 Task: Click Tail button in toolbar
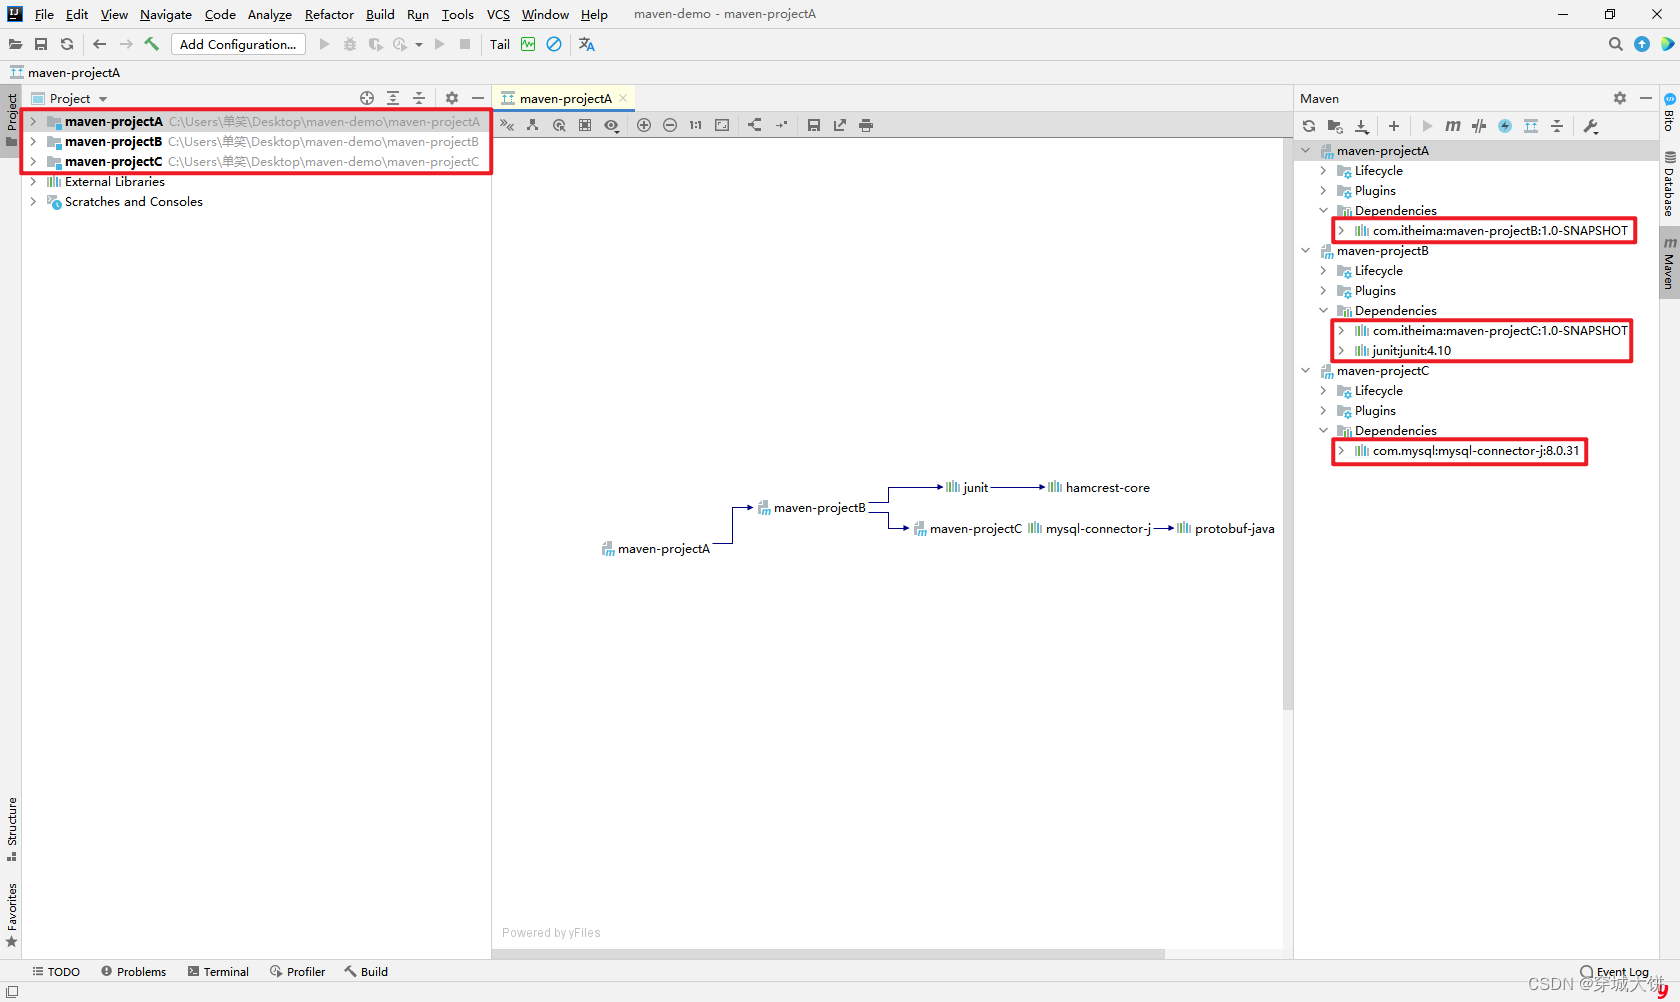tap(500, 44)
